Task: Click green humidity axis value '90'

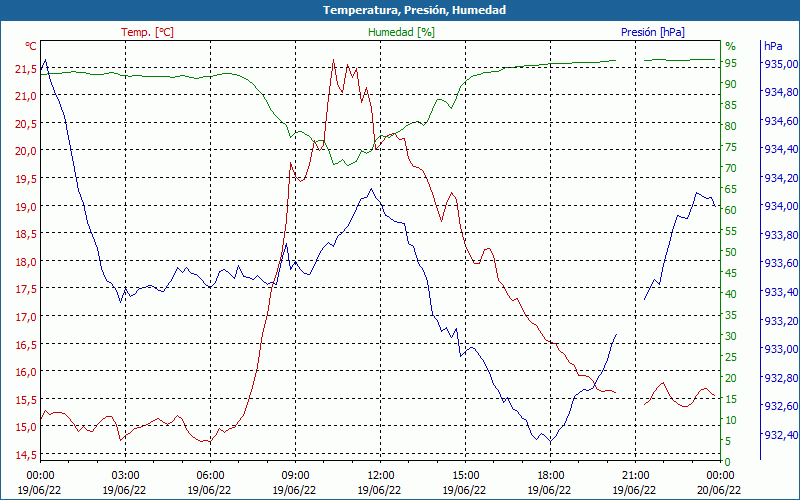Action: 731,84
